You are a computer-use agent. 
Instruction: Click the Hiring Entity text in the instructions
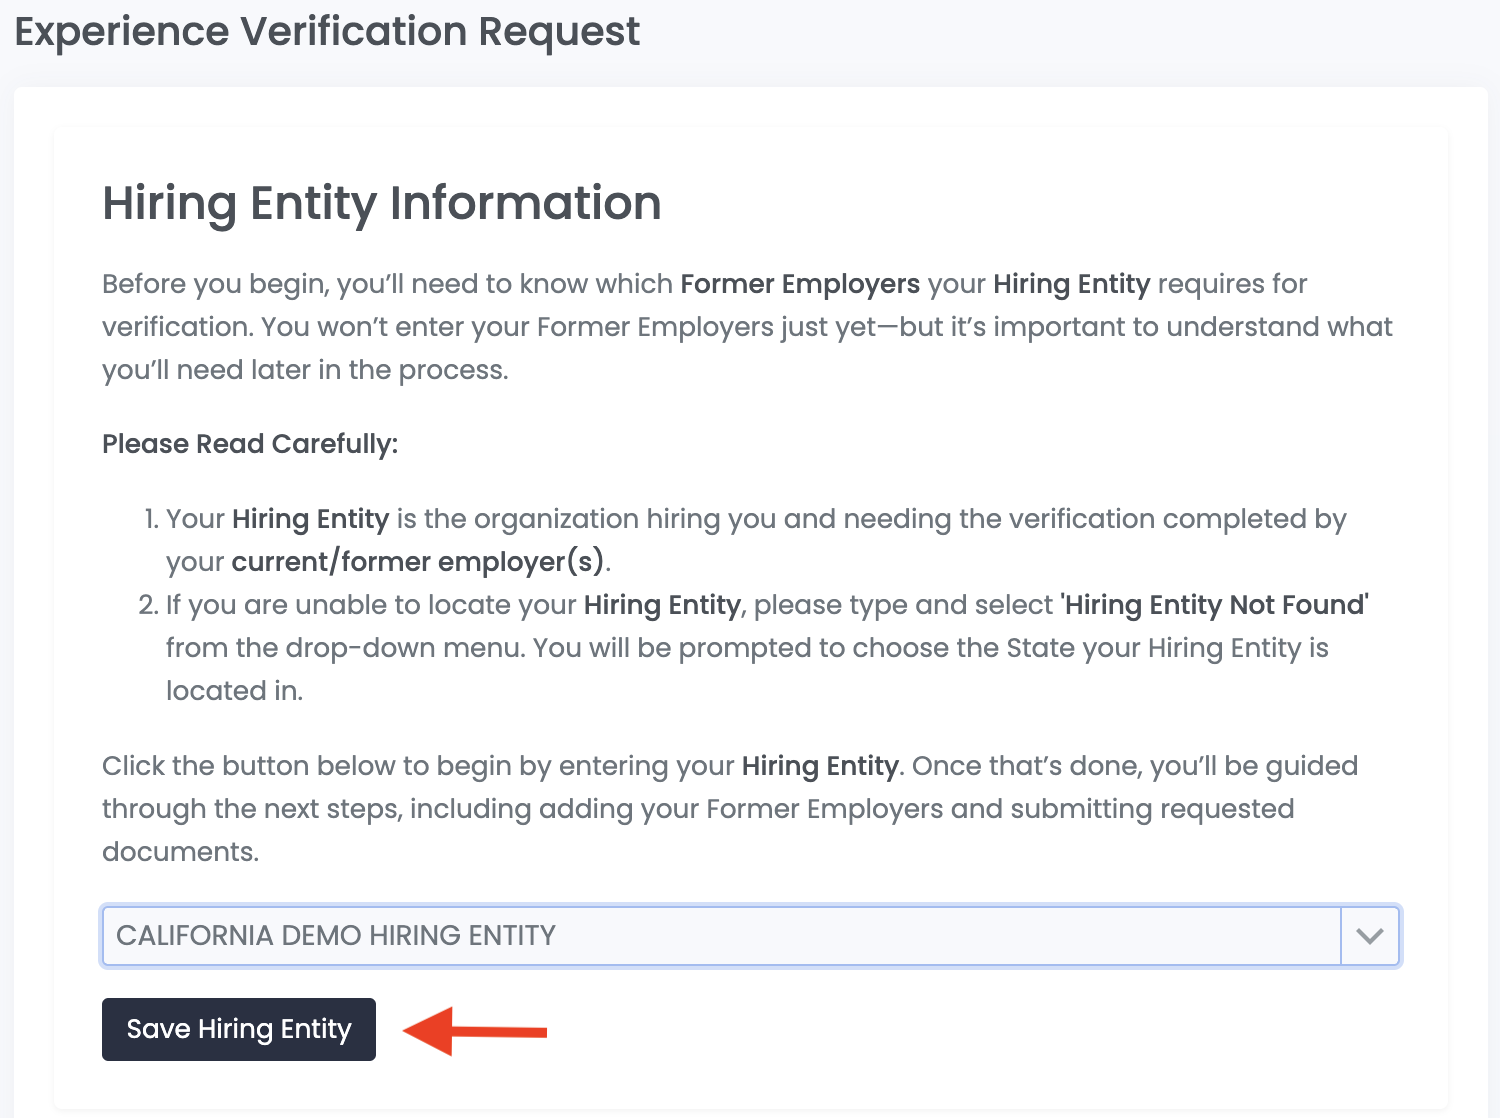[x=309, y=519]
